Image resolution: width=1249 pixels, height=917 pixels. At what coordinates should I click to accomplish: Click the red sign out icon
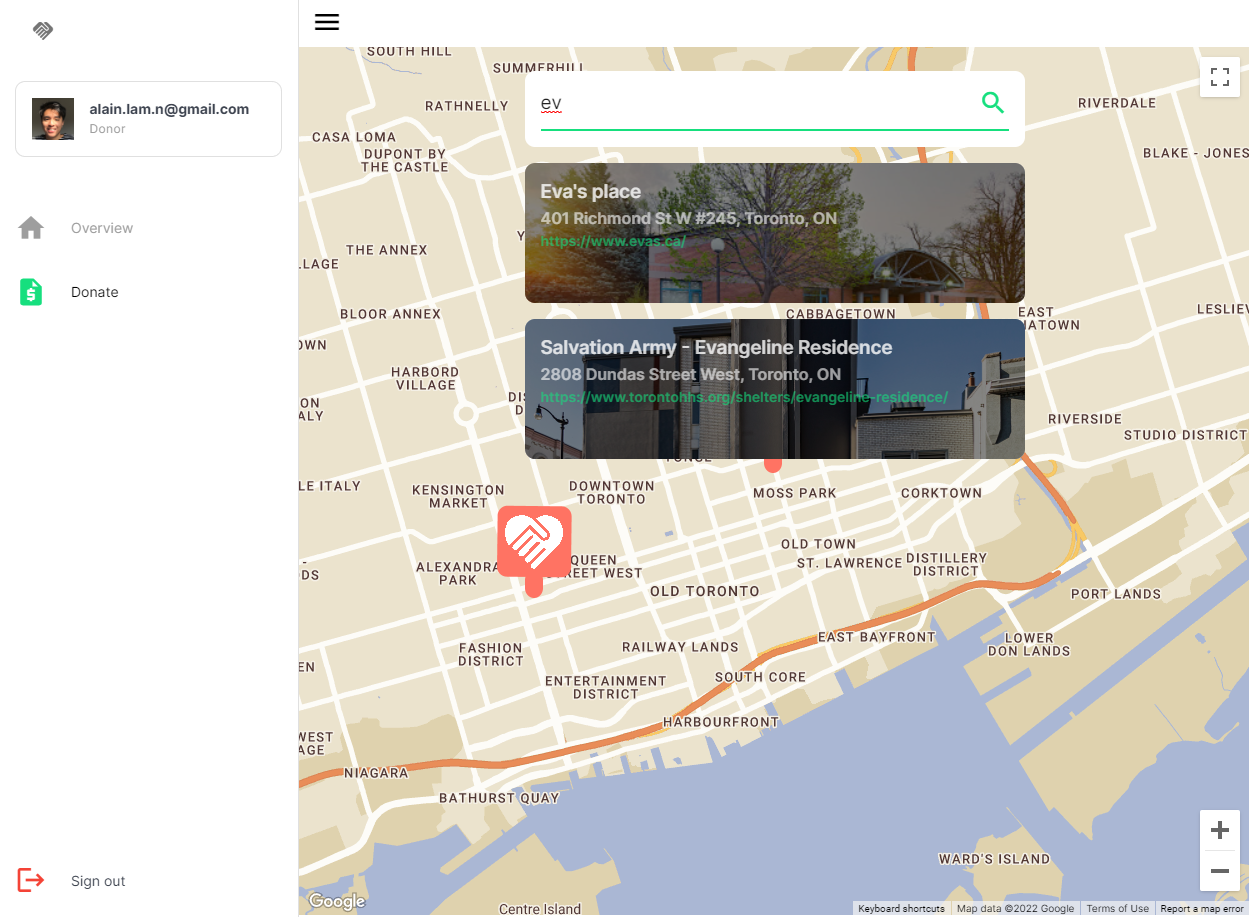point(31,880)
